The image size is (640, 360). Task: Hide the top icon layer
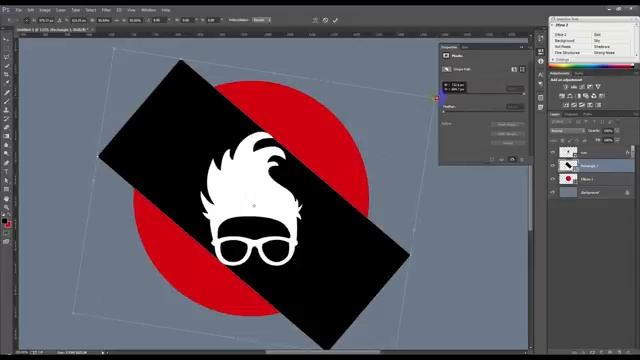coord(553,152)
